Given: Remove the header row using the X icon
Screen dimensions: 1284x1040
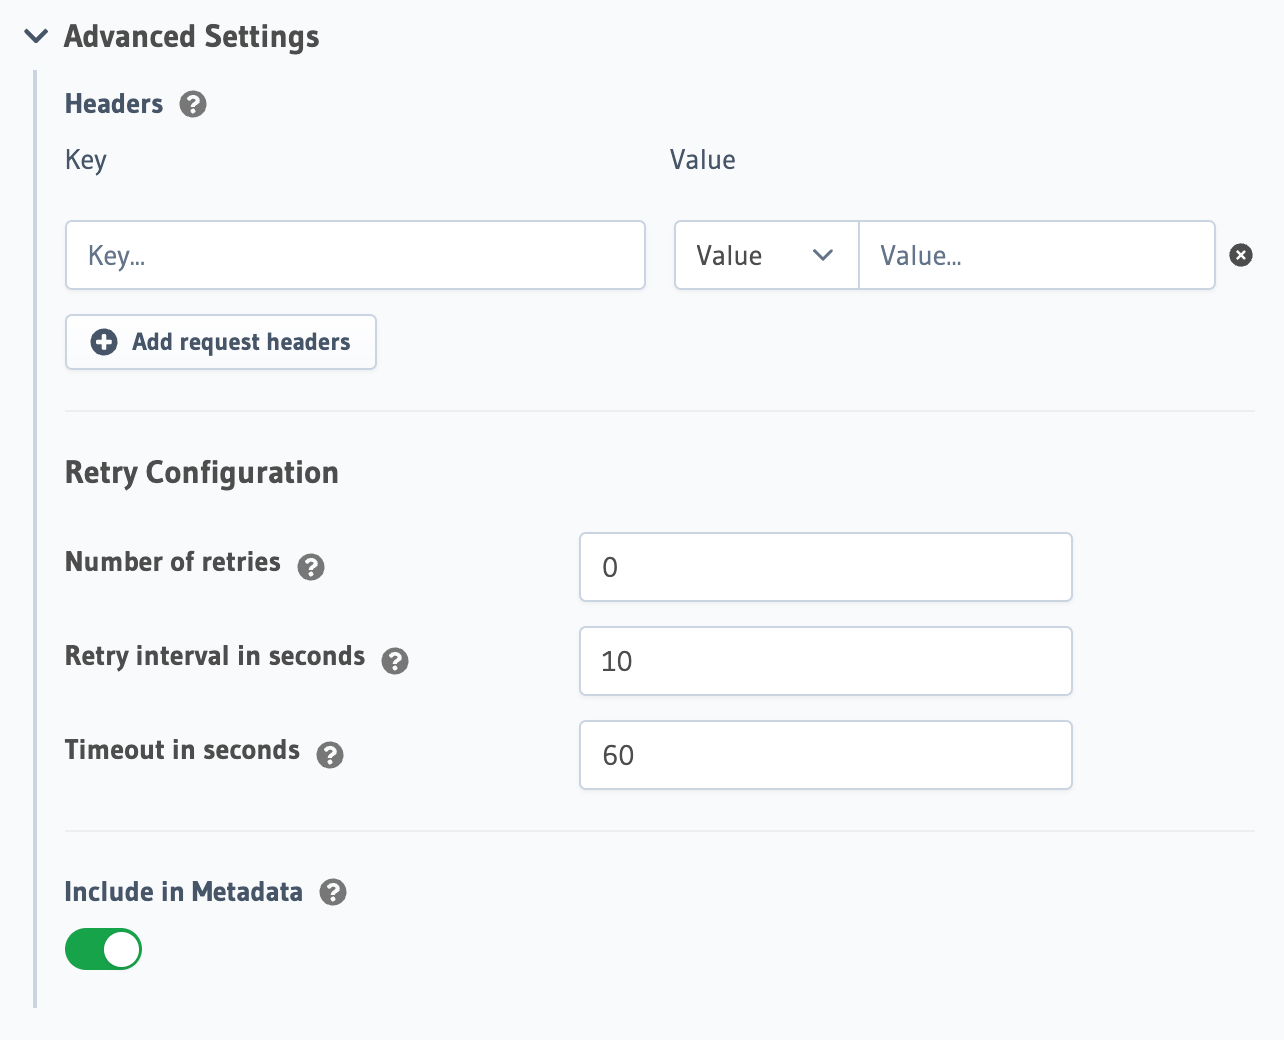Looking at the screenshot, I should pos(1241,255).
